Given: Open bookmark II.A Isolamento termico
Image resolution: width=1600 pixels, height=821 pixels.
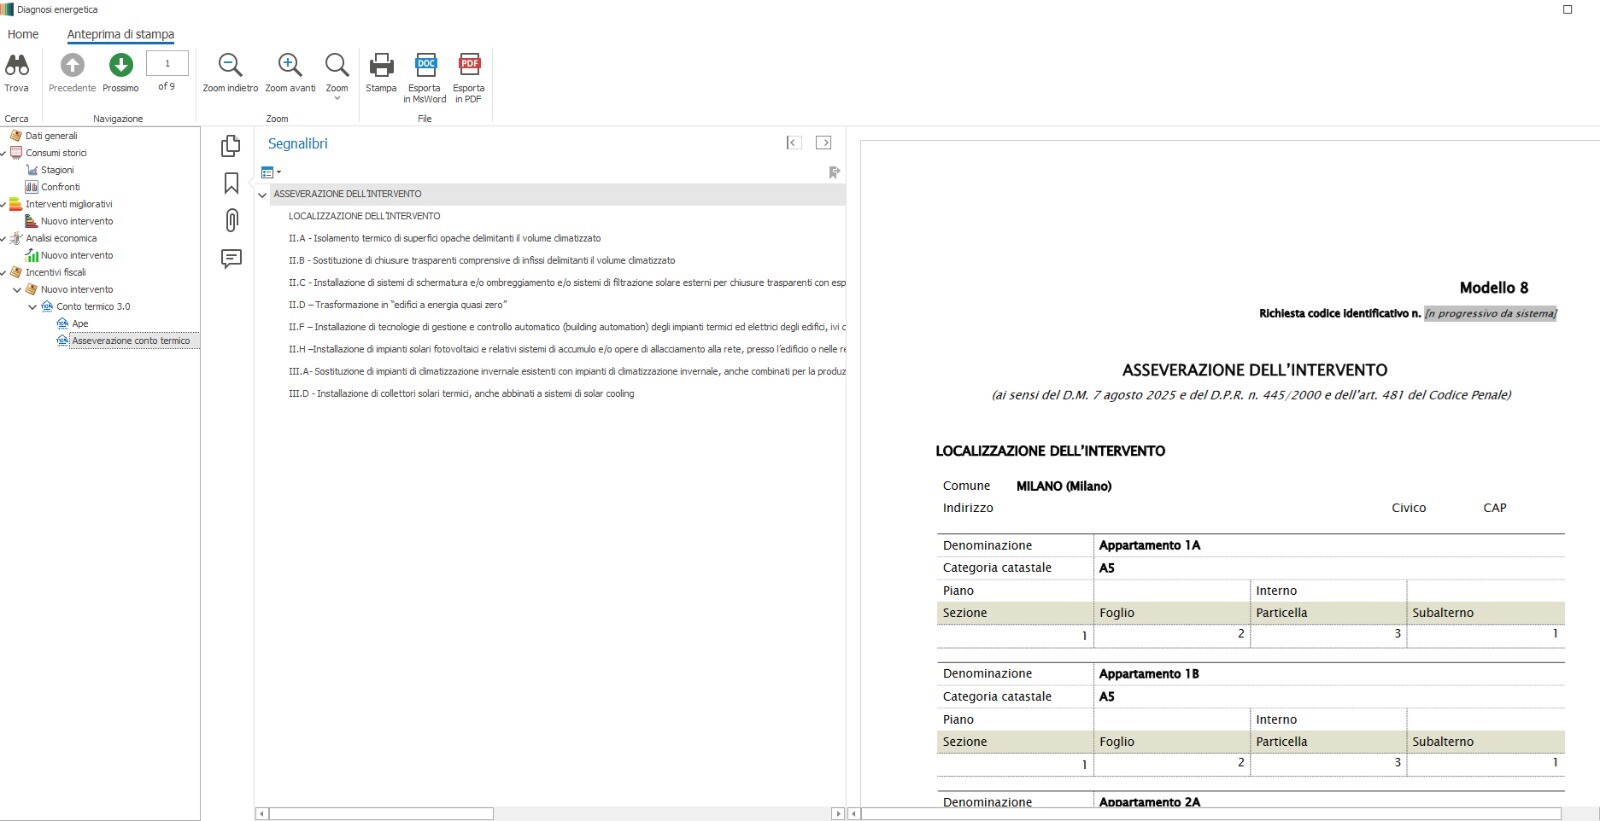Looking at the screenshot, I should tap(445, 238).
